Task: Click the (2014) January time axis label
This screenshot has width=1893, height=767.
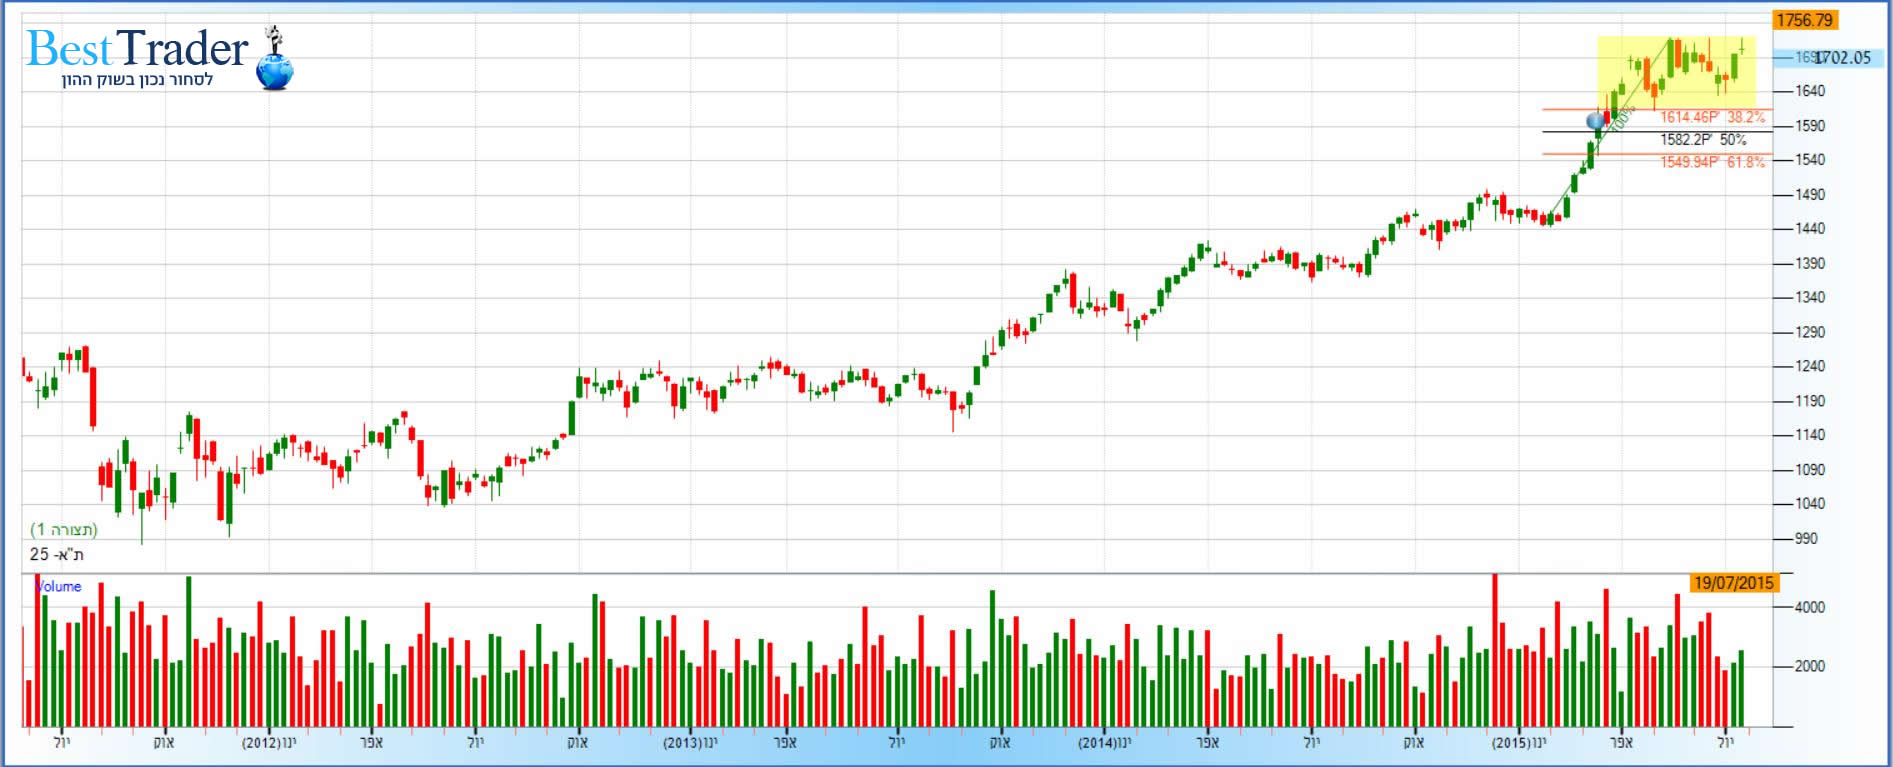Action: pyautogui.click(x=1104, y=743)
